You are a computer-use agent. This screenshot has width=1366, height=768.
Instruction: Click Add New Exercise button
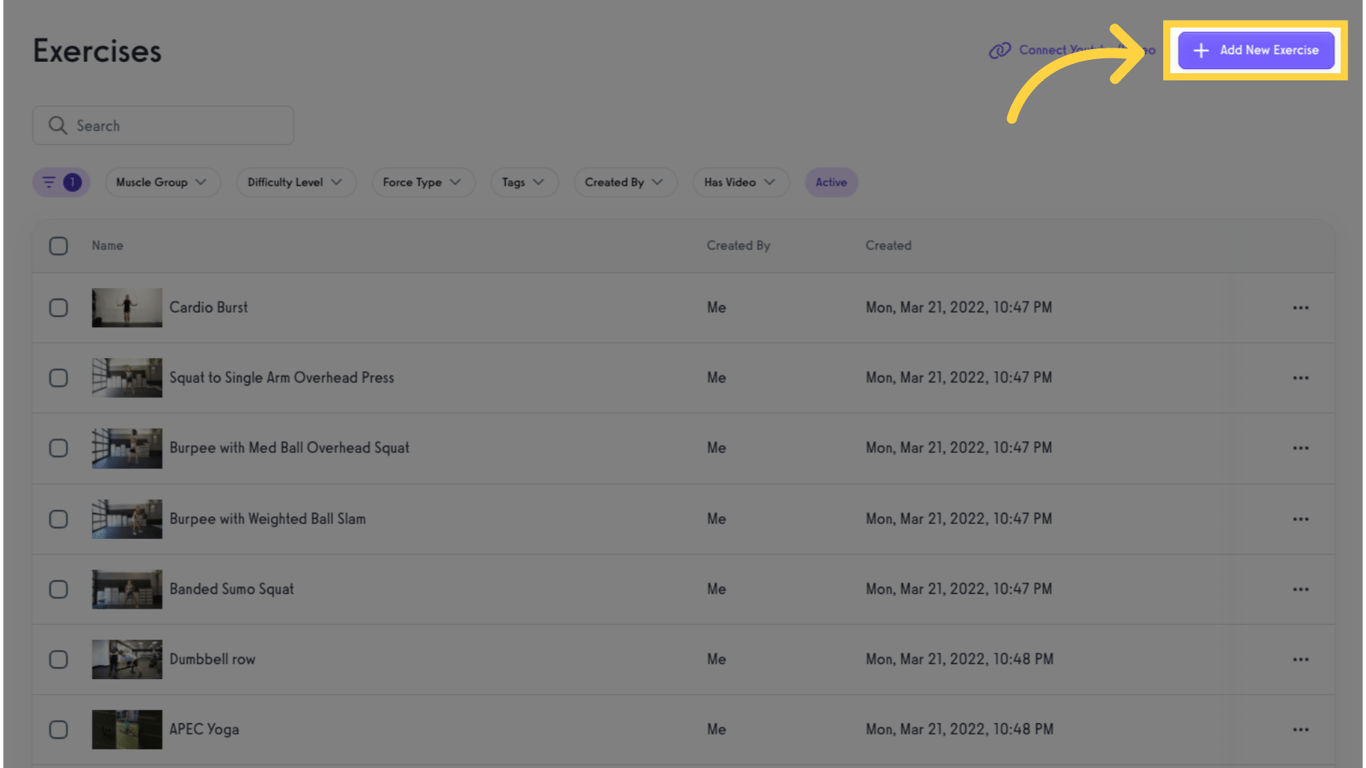1256,50
